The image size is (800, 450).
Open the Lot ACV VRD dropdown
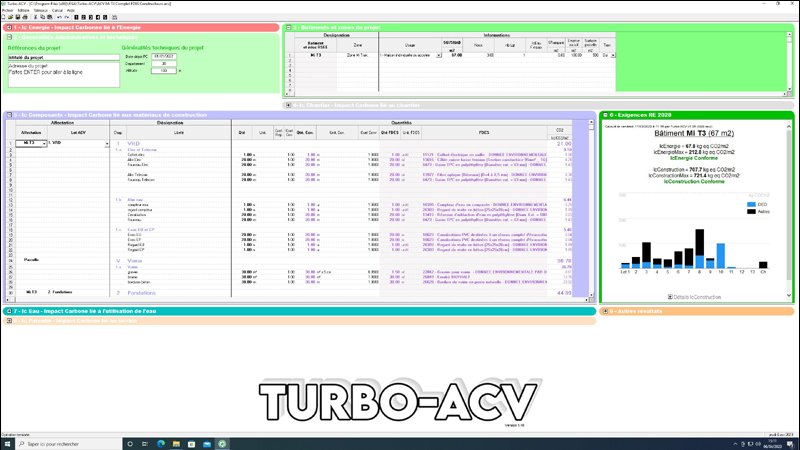point(106,143)
